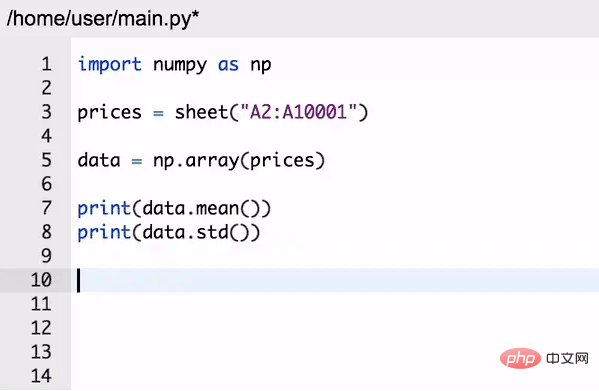This screenshot has width=599, height=391.
Task: Click line number 5 in the gutter
Action: (x=47, y=160)
